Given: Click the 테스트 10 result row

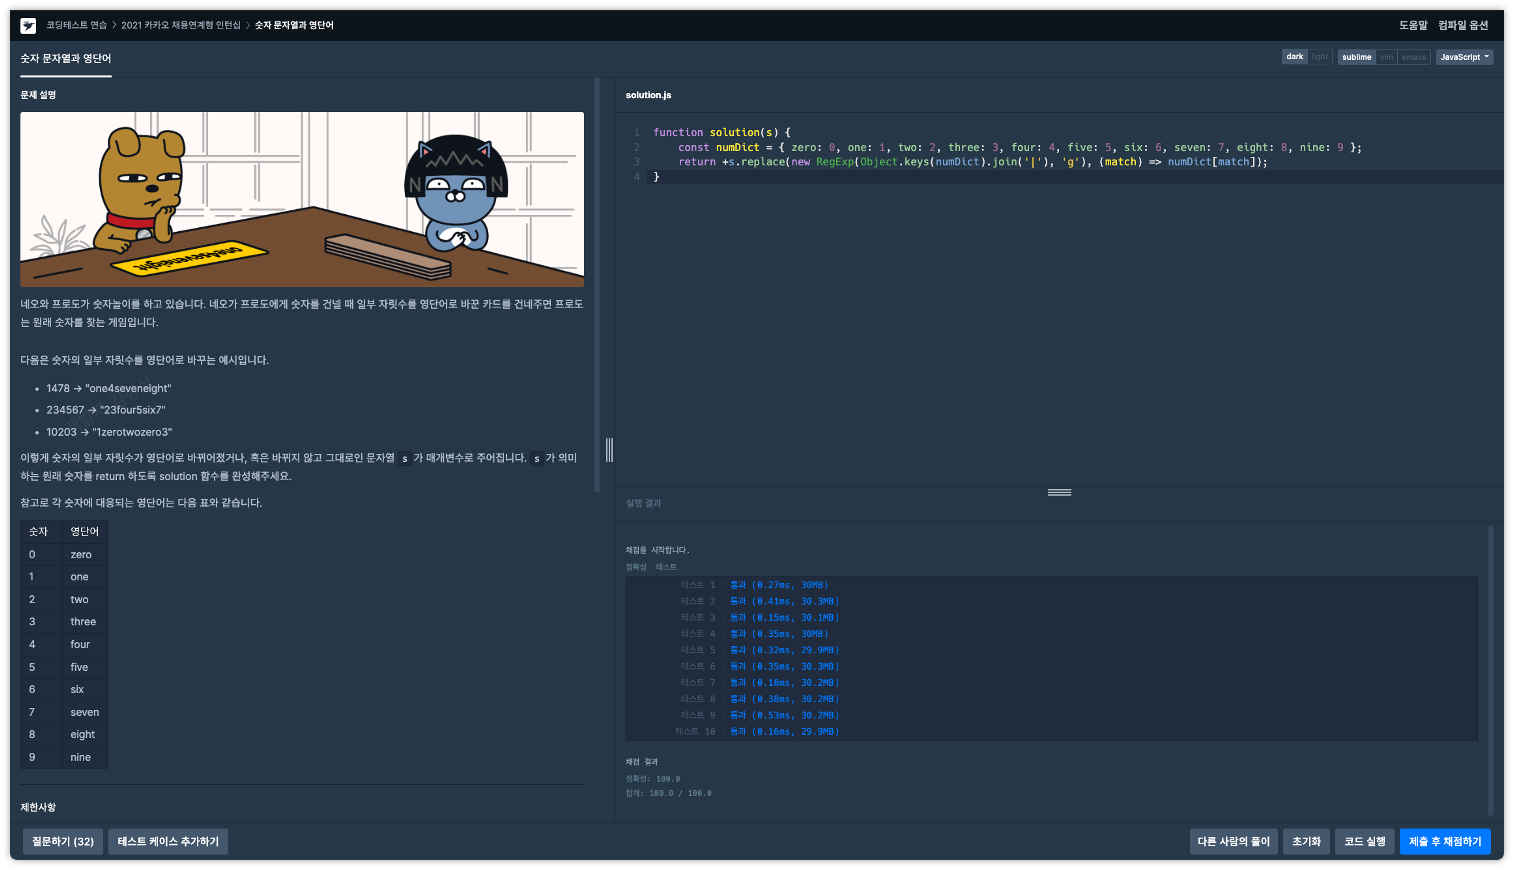Looking at the screenshot, I should pos(757,732).
